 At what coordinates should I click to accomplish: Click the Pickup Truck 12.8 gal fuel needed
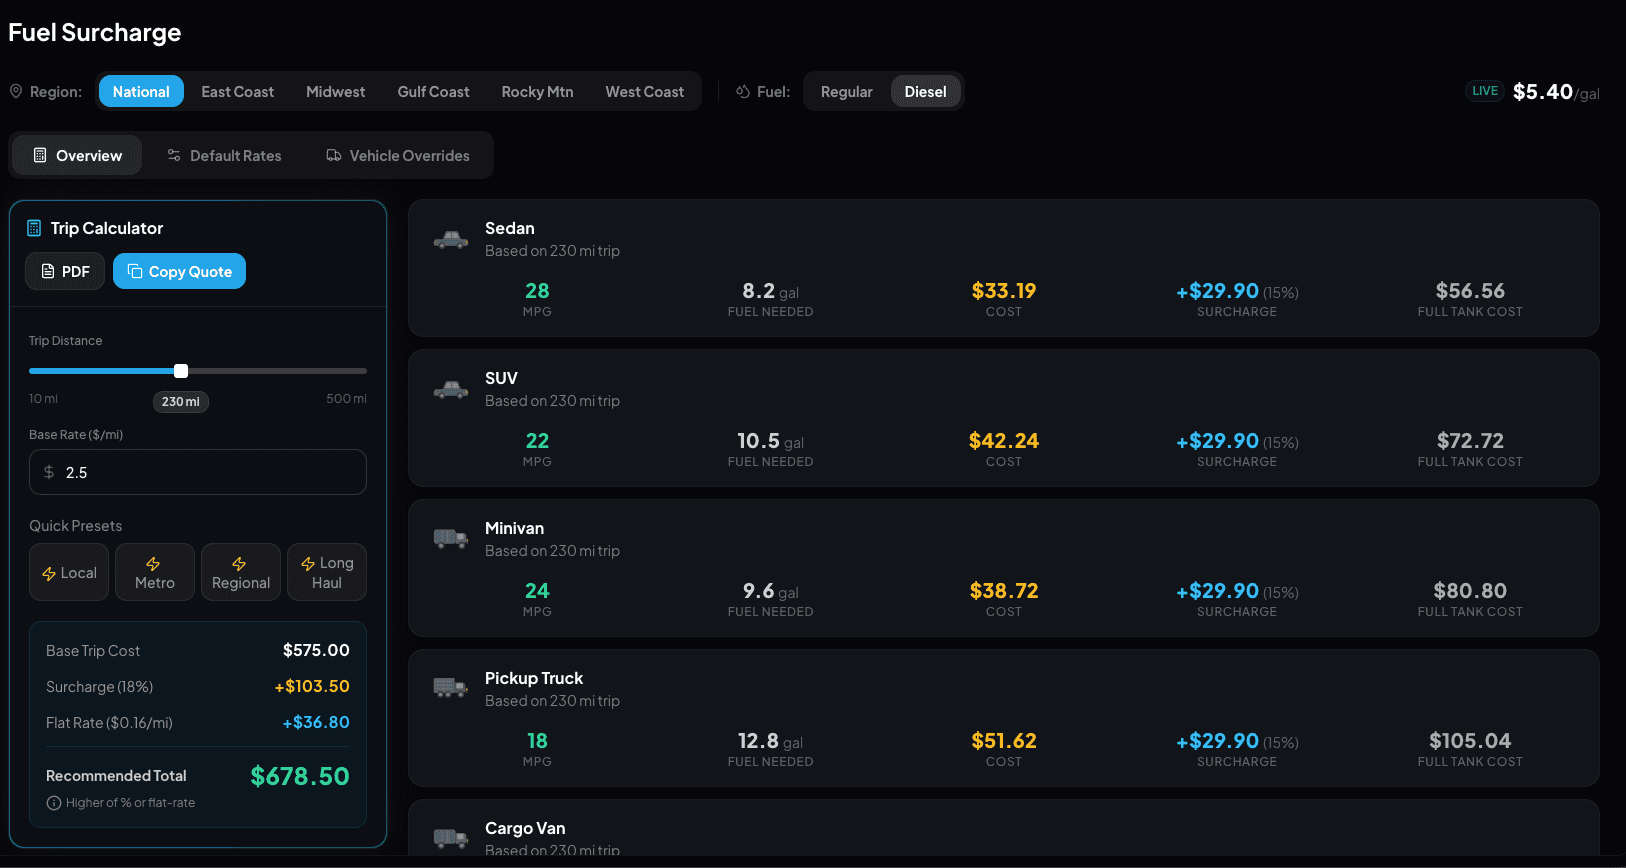click(x=770, y=741)
